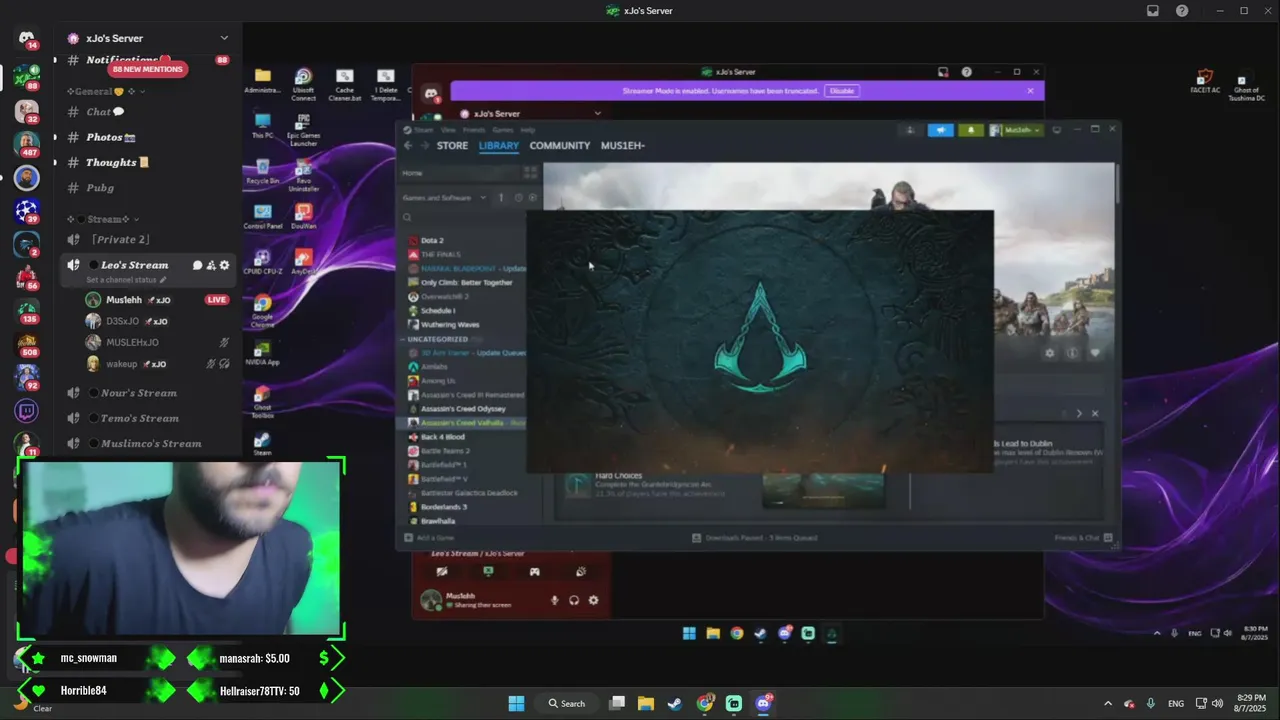The width and height of the screenshot is (1280, 720).
Task: Open the soccer ball server icon
Action: (x=27, y=211)
